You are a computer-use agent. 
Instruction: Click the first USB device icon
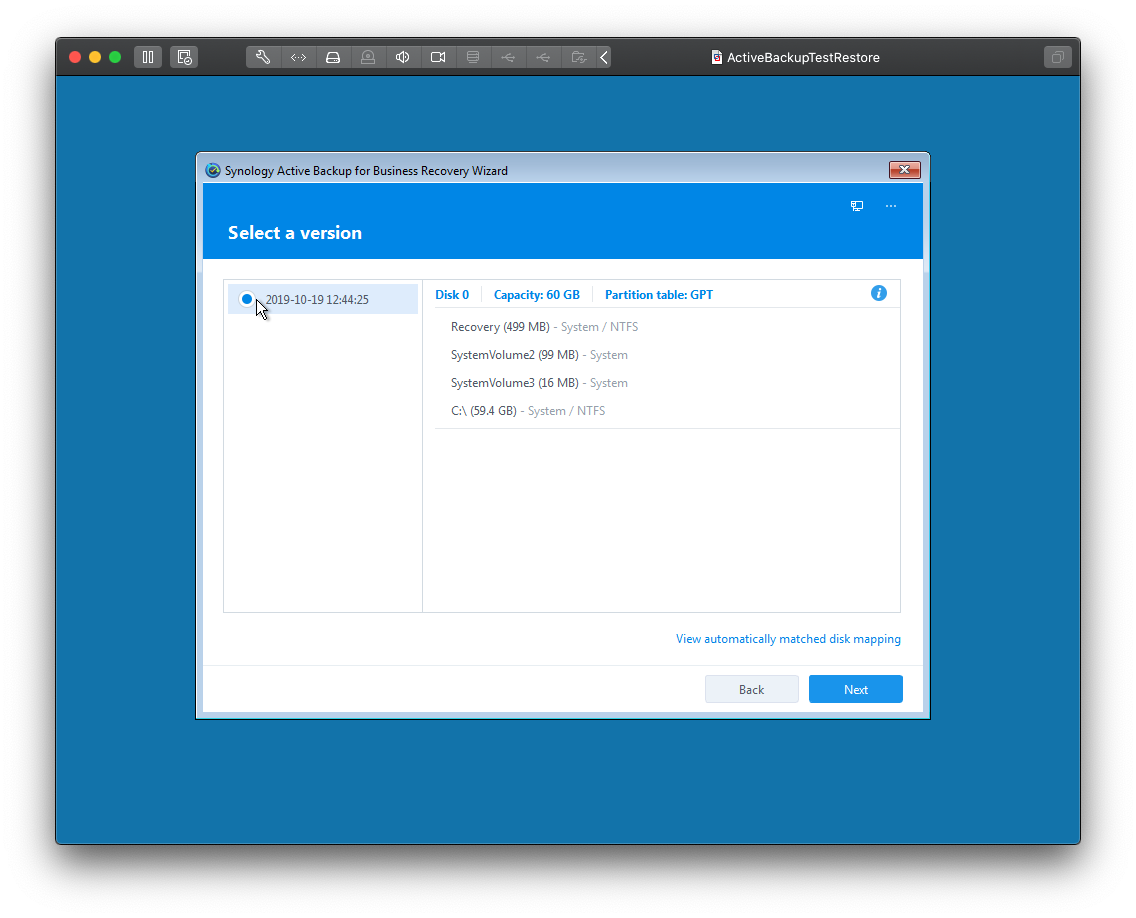(508, 57)
